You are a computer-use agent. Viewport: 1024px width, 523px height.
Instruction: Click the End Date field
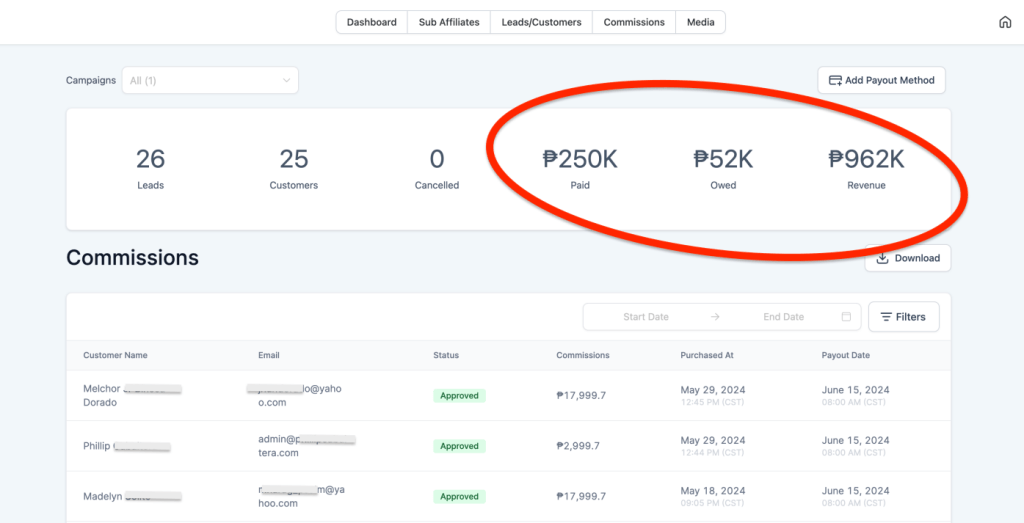pyautogui.click(x=784, y=317)
